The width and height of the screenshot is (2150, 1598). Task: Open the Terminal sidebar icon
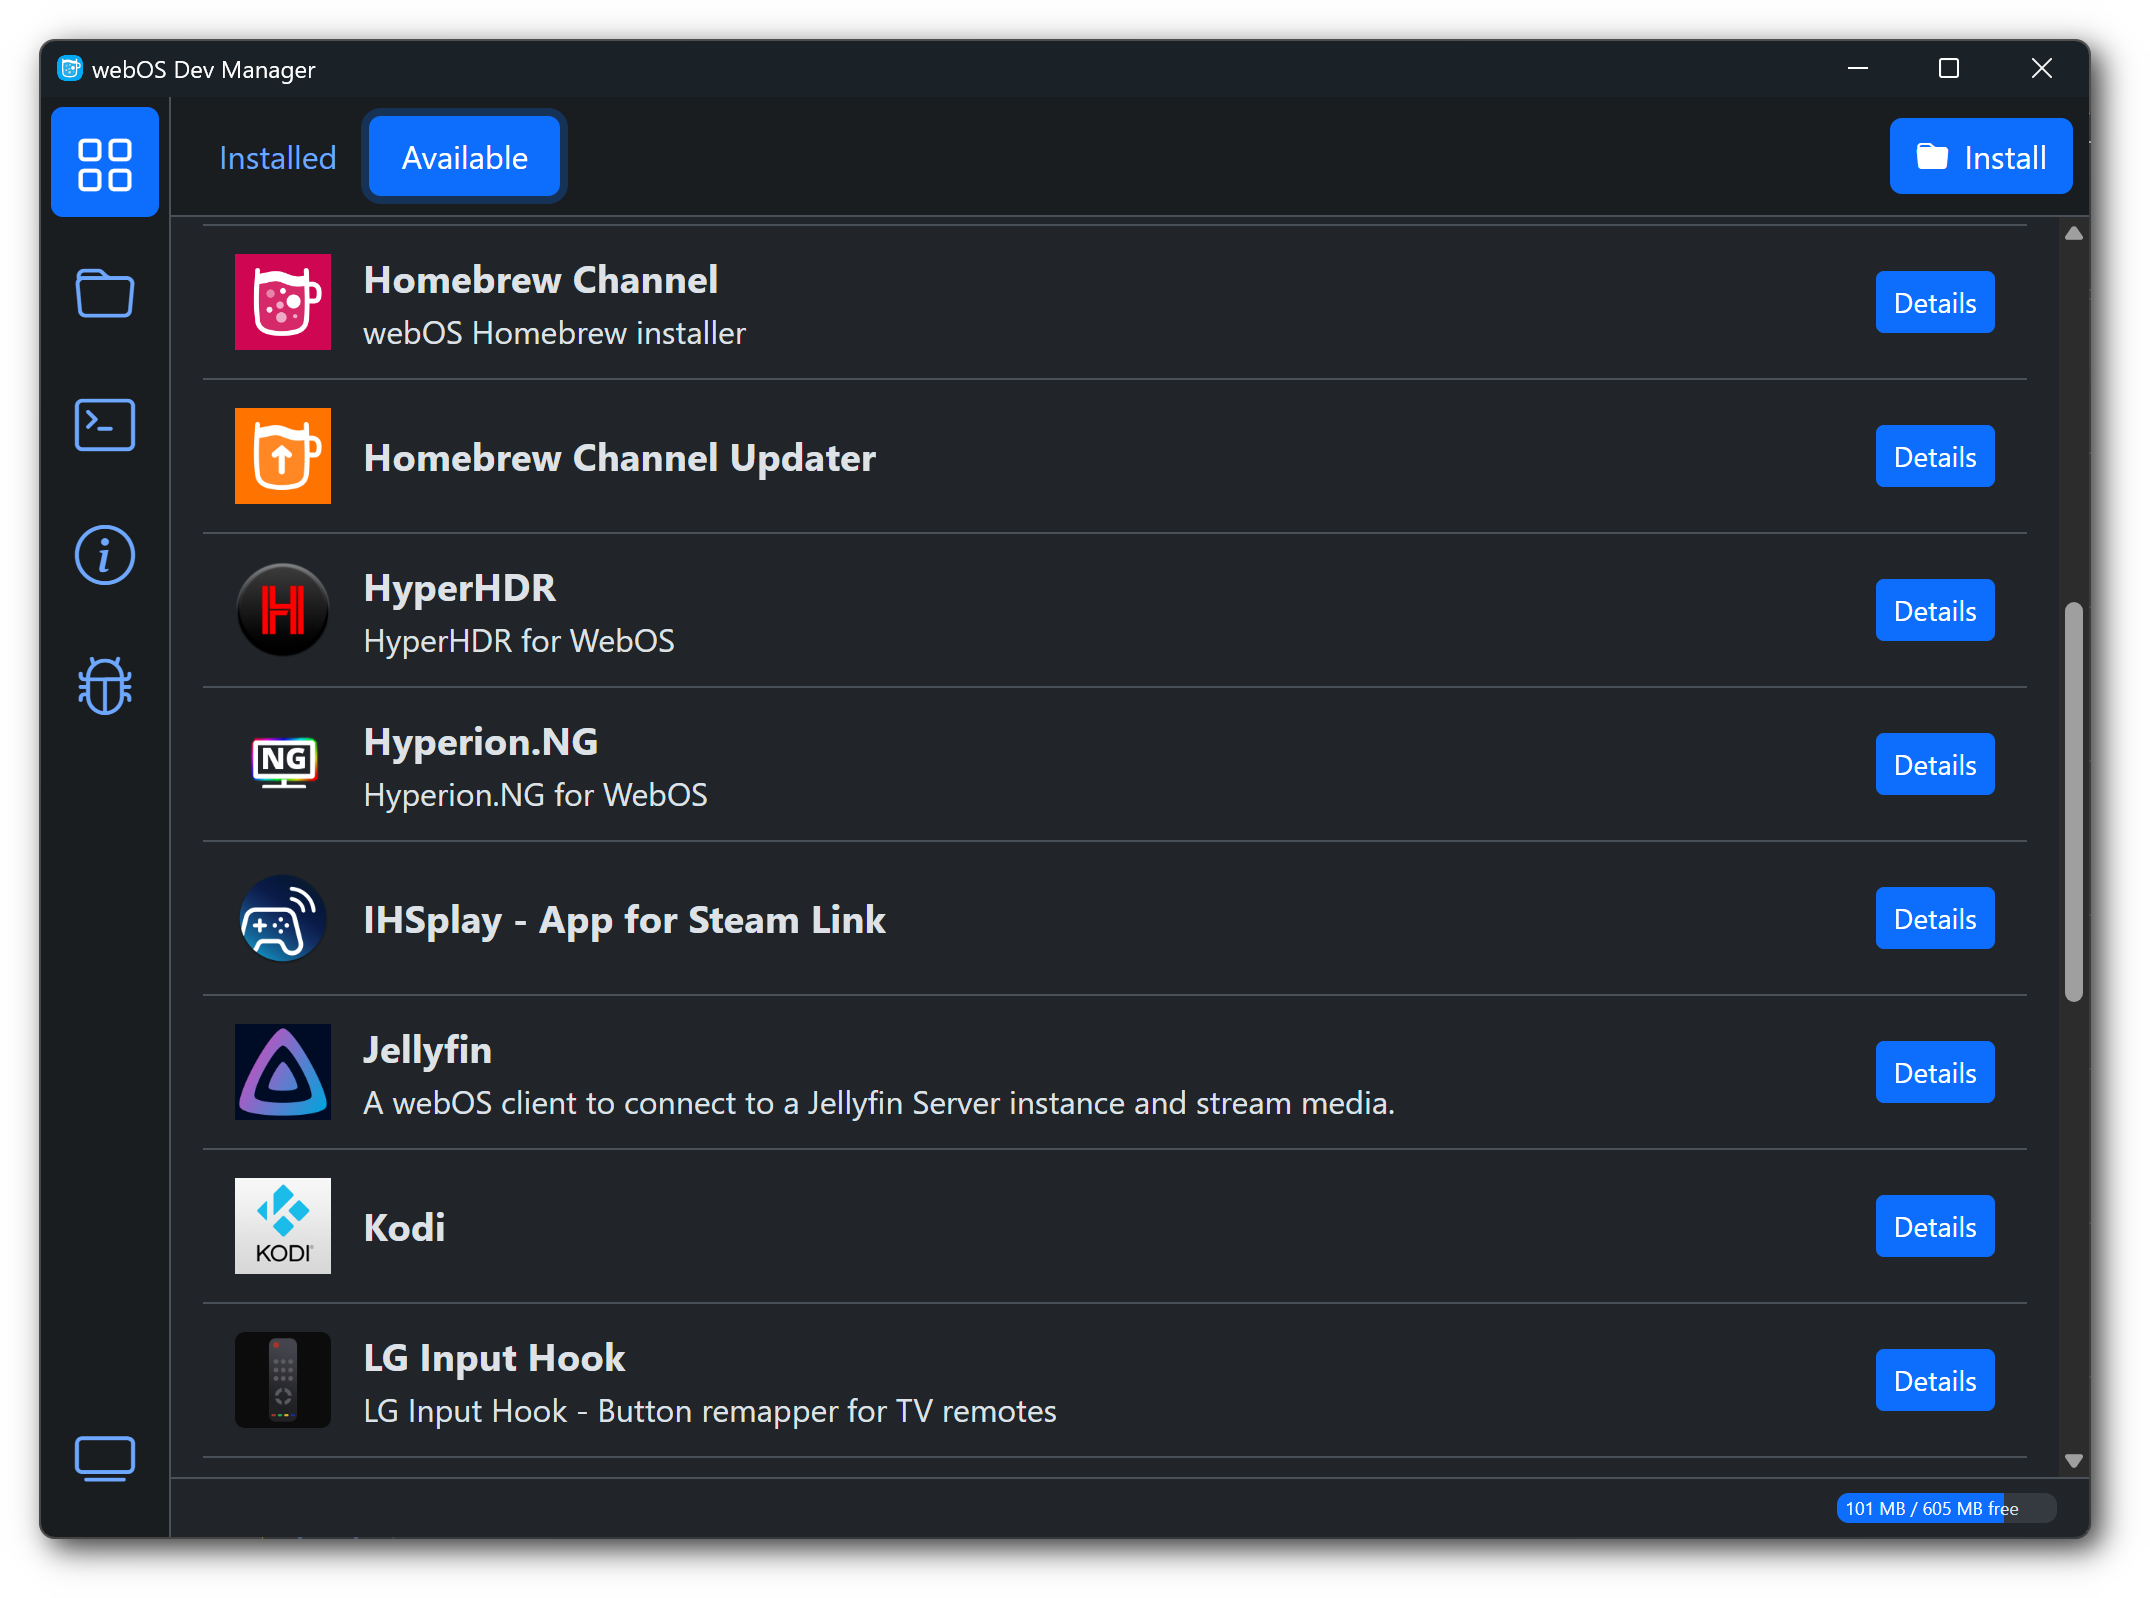click(105, 425)
